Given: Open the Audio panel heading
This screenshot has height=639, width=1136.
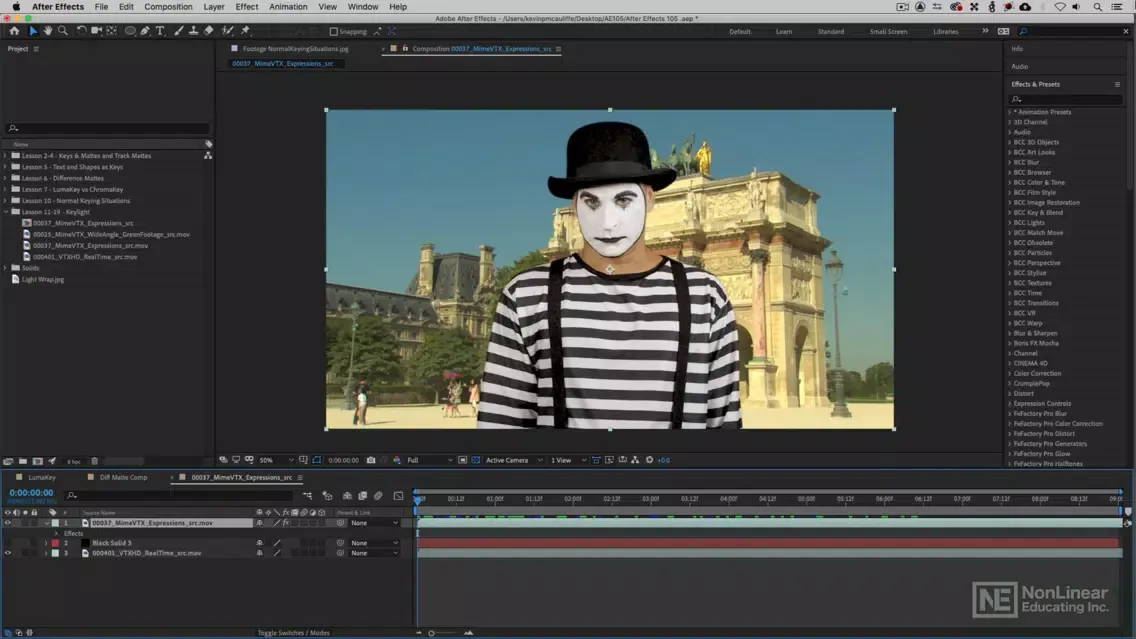Looking at the screenshot, I should [x=1019, y=67].
